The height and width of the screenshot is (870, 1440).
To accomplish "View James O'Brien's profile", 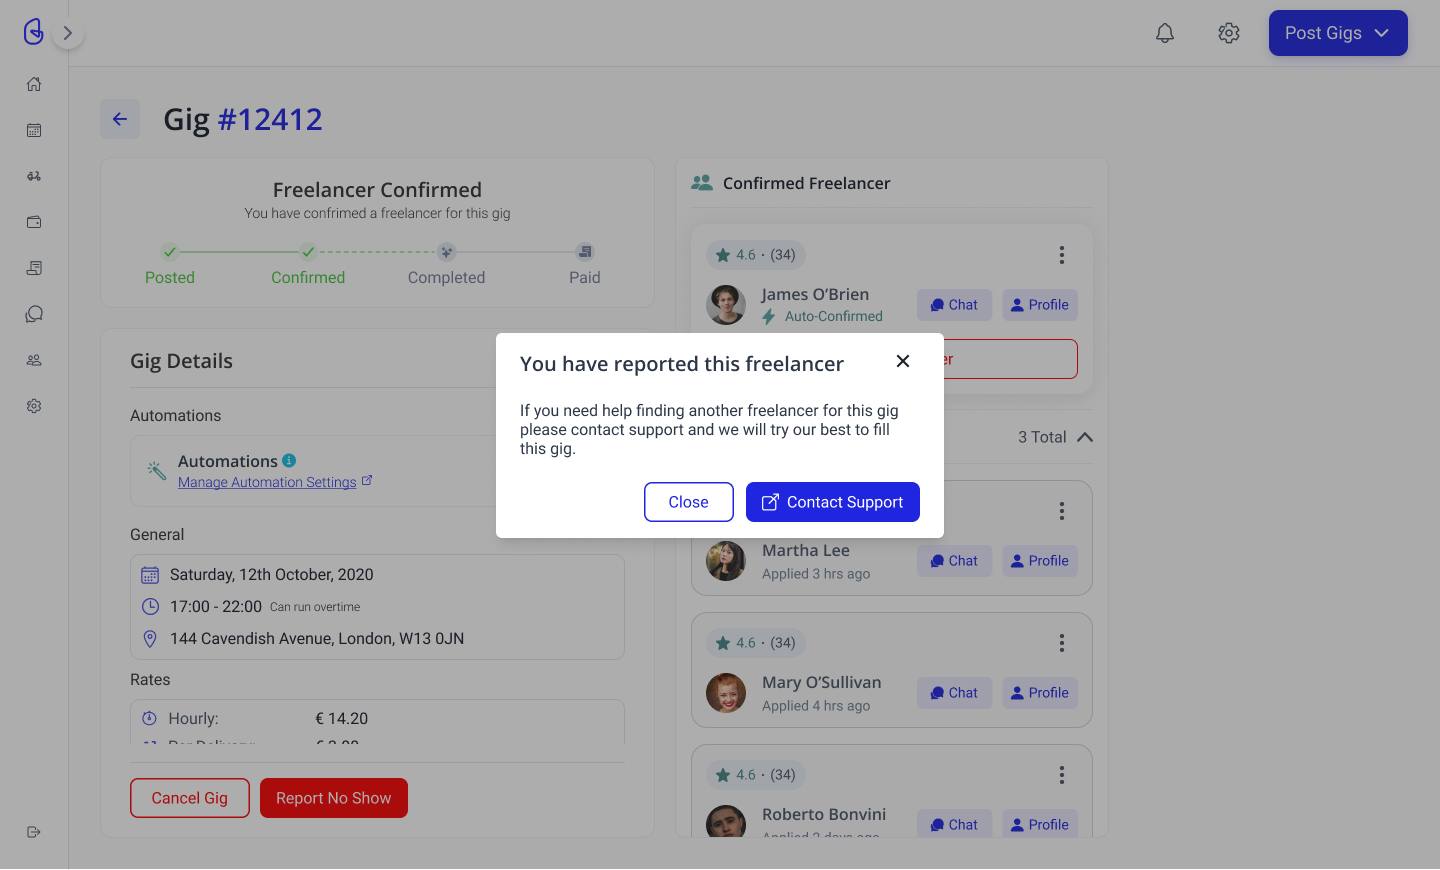I will point(1040,305).
